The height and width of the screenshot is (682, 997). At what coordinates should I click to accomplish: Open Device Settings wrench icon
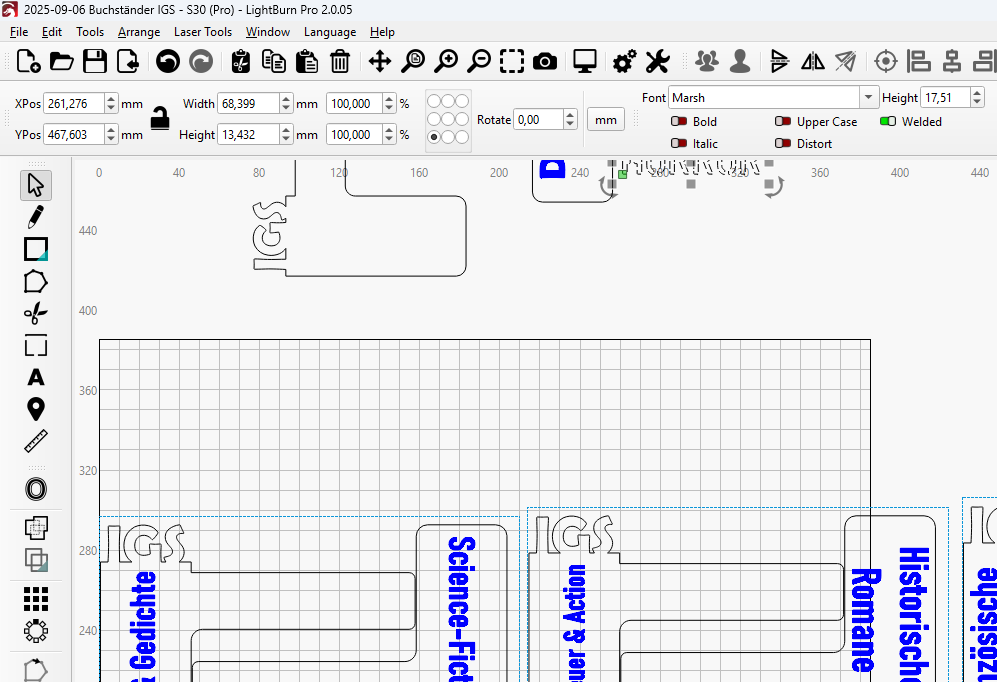tap(657, 62)
